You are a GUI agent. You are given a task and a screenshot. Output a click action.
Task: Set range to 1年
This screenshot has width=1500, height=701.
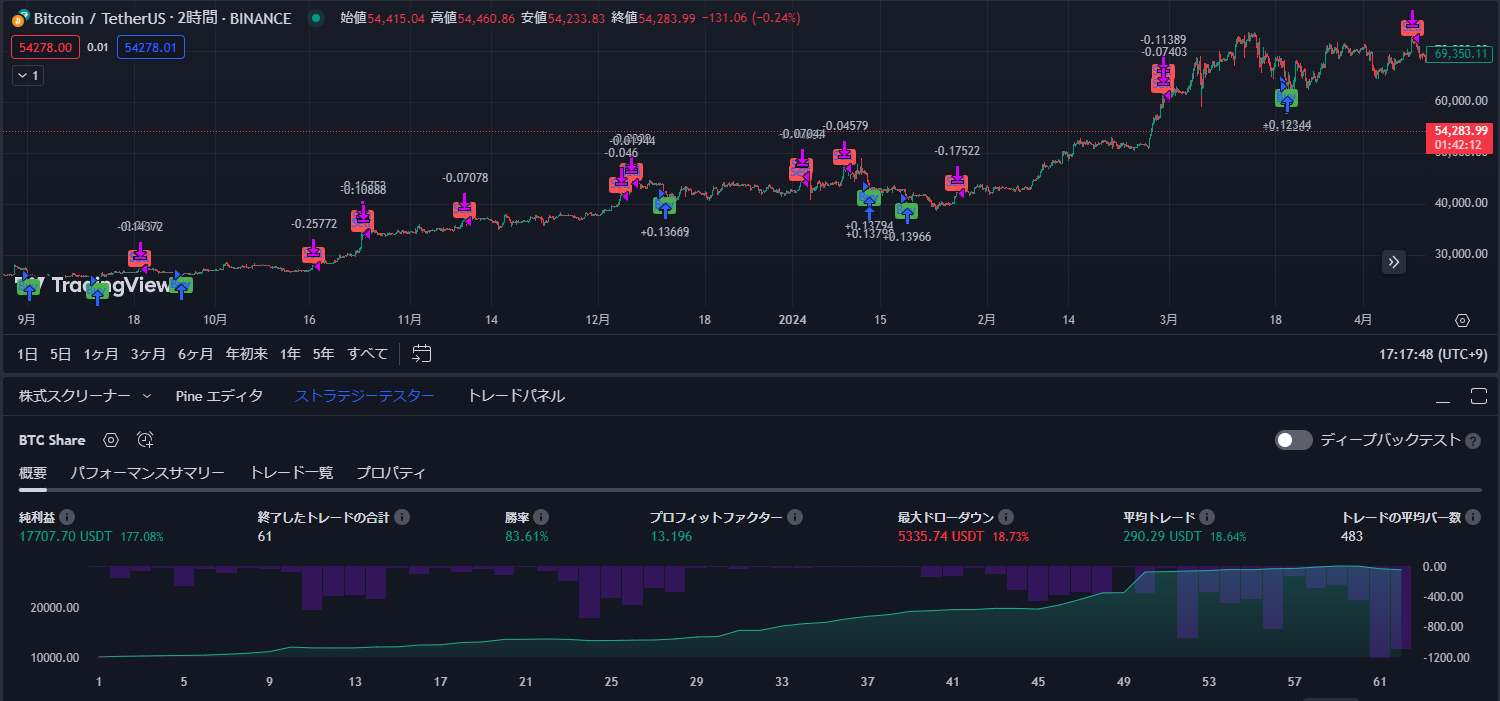290,353
